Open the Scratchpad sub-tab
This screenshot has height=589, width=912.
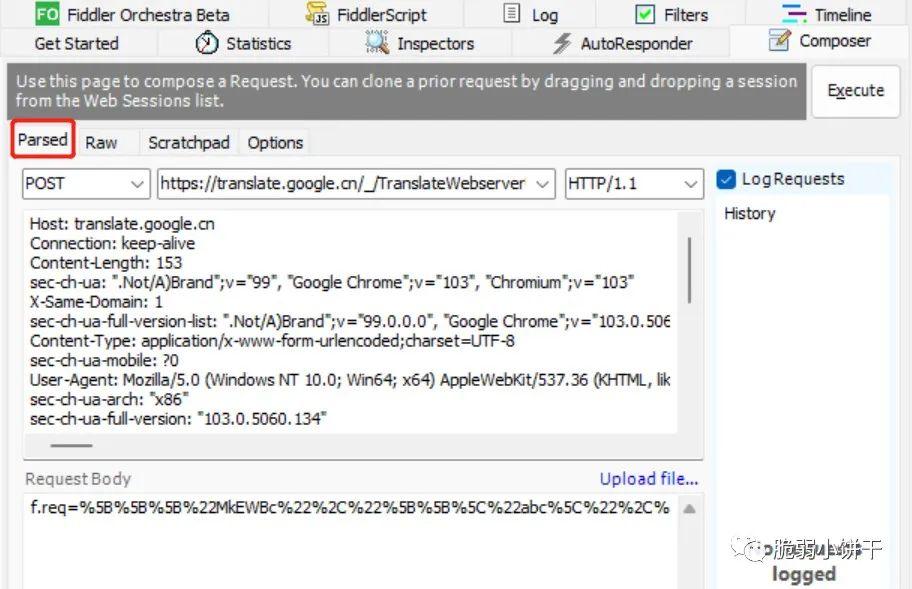coord(188,142)
